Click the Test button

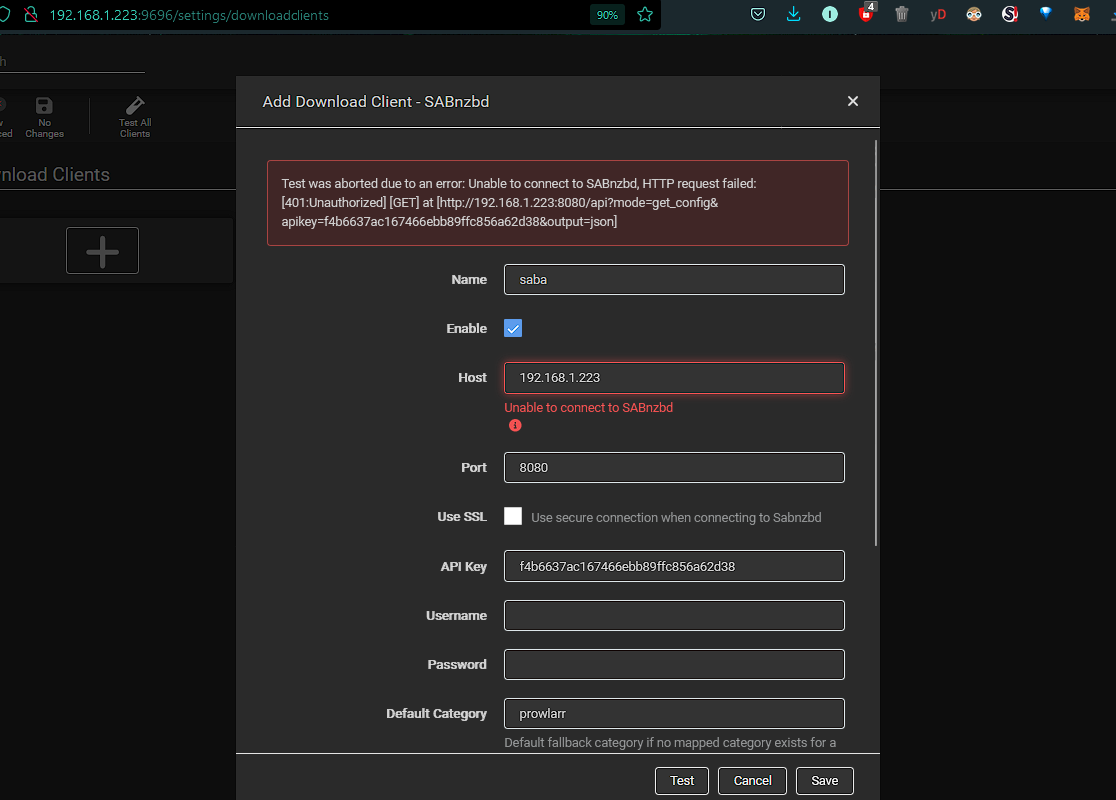682,781
